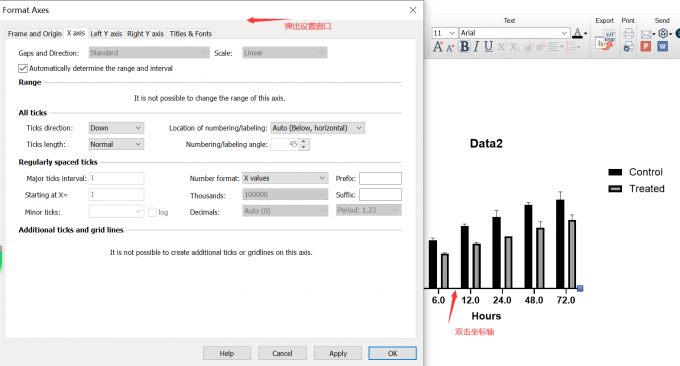Open Gaps and Direction dropdown
Image resolution: width=680 pixels, height=366 pixels.
[149, 53]
